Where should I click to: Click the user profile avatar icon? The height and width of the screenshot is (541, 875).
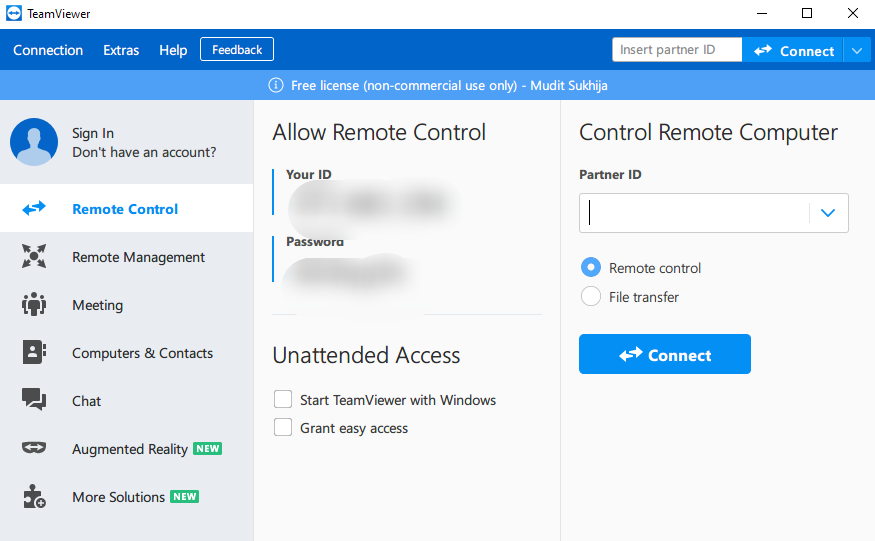click(34, 142)
